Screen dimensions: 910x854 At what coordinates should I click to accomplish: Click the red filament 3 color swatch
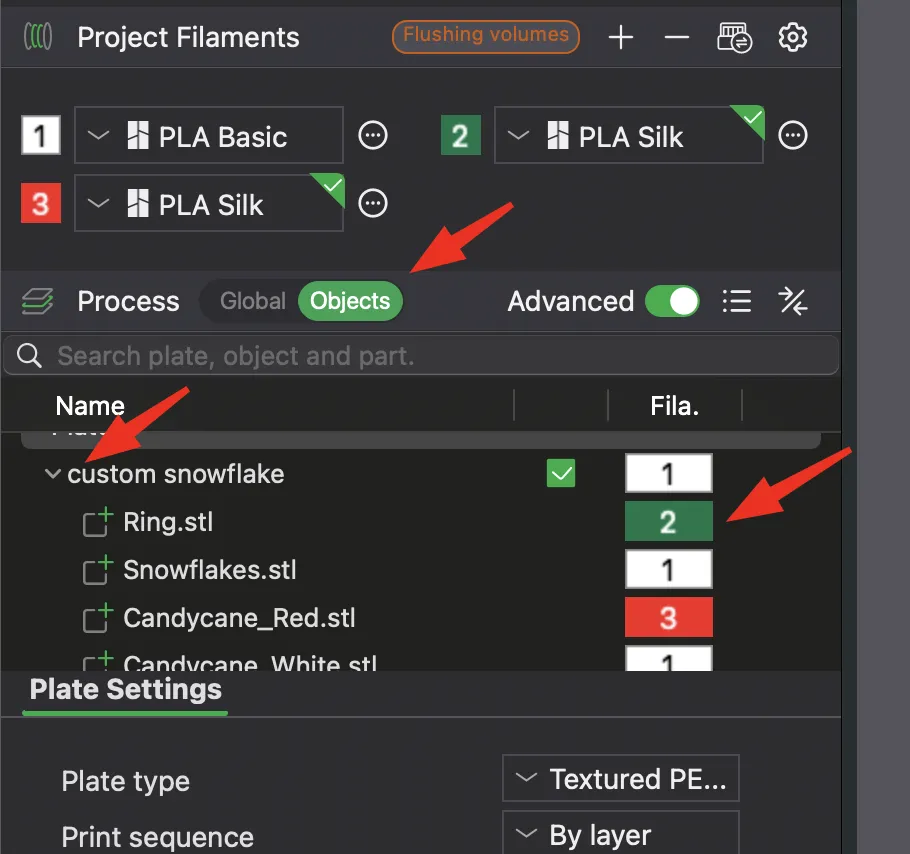41,204
